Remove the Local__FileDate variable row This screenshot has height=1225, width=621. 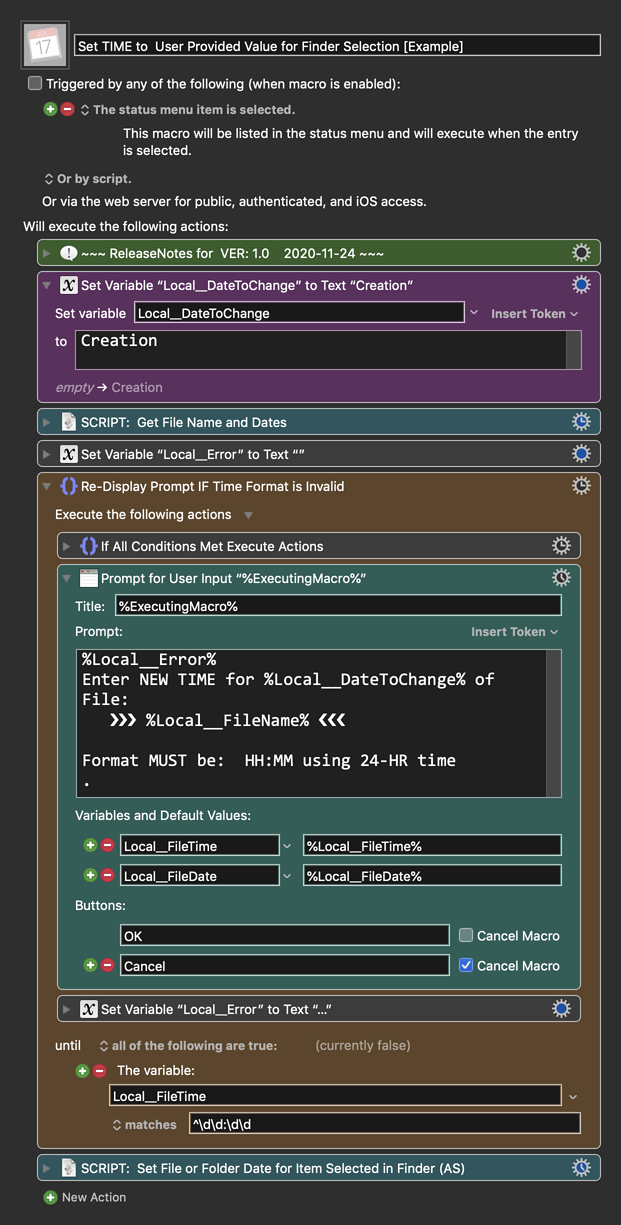coord(107,876)
